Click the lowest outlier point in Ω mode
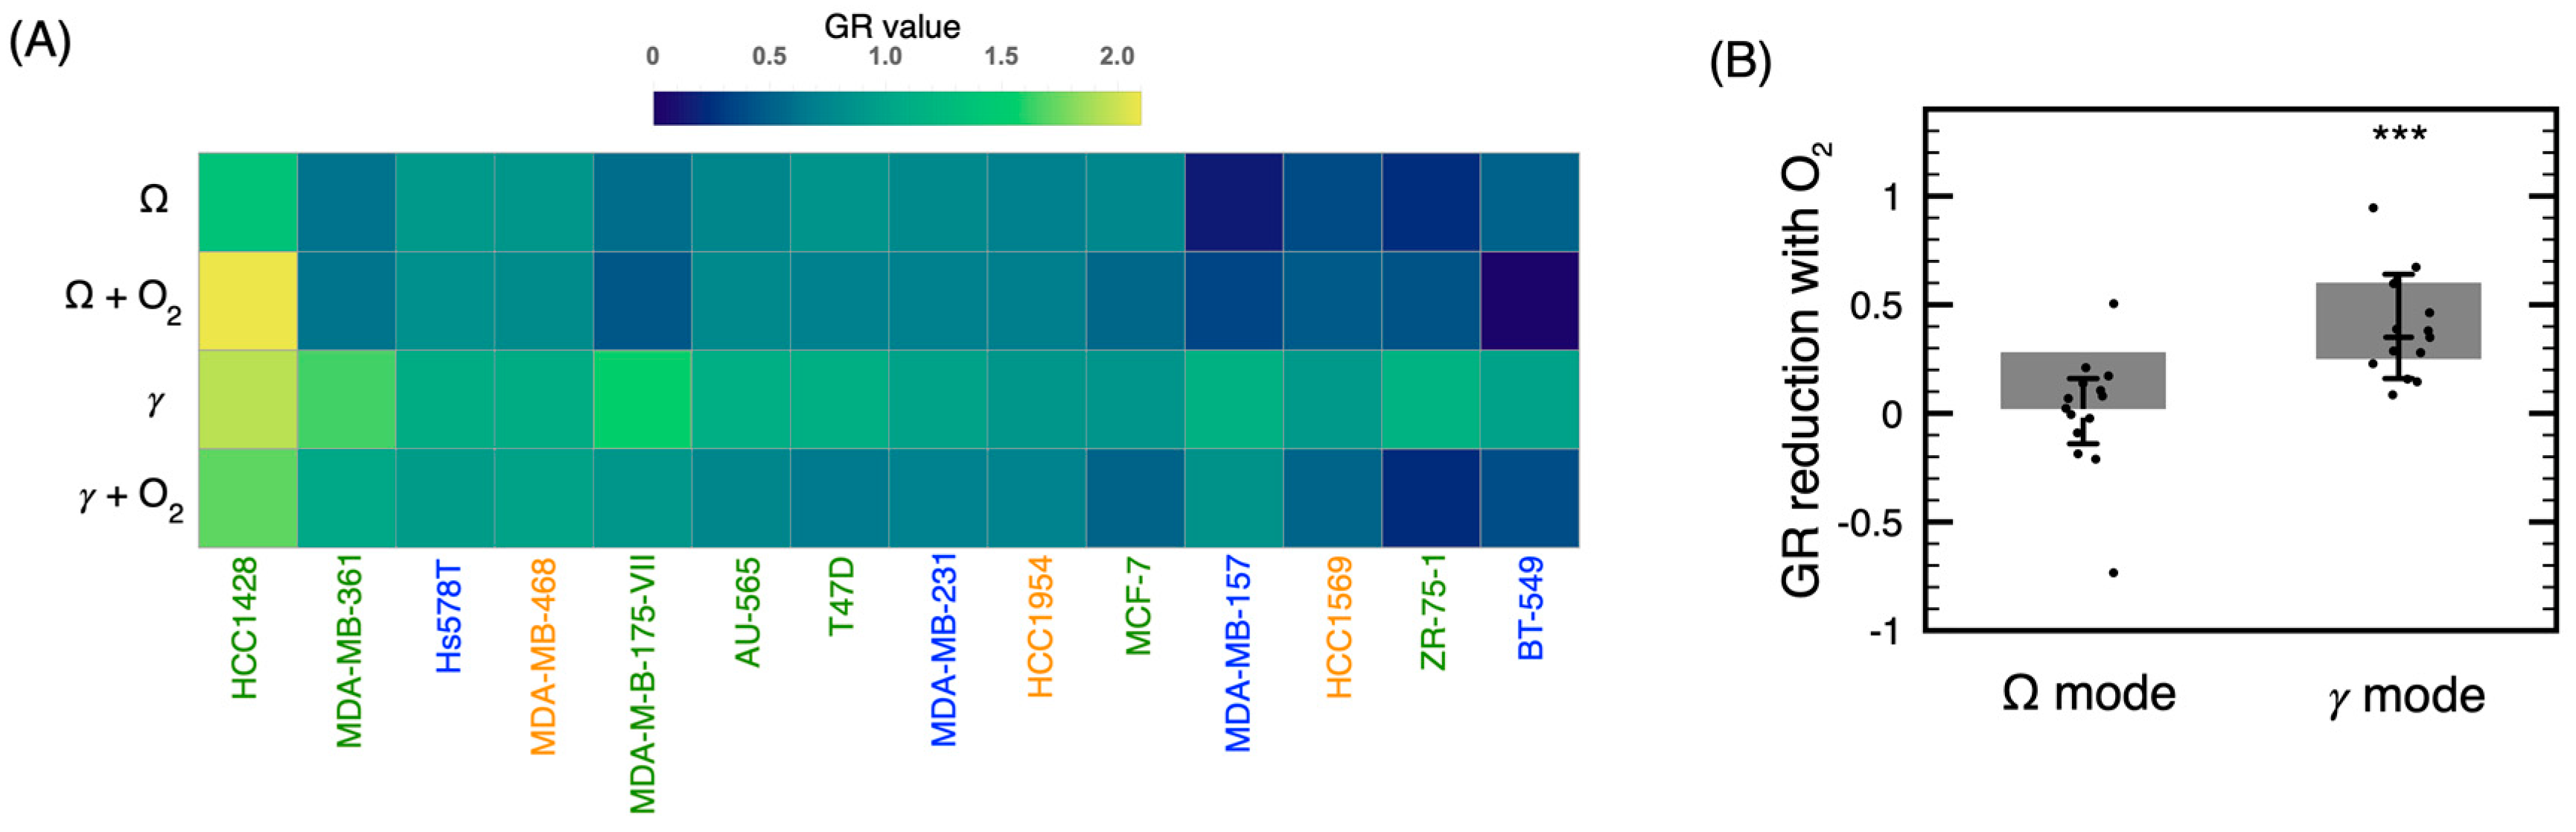Image resolution: width=2576 pixels, height=832 pixels. [2114, 573]
